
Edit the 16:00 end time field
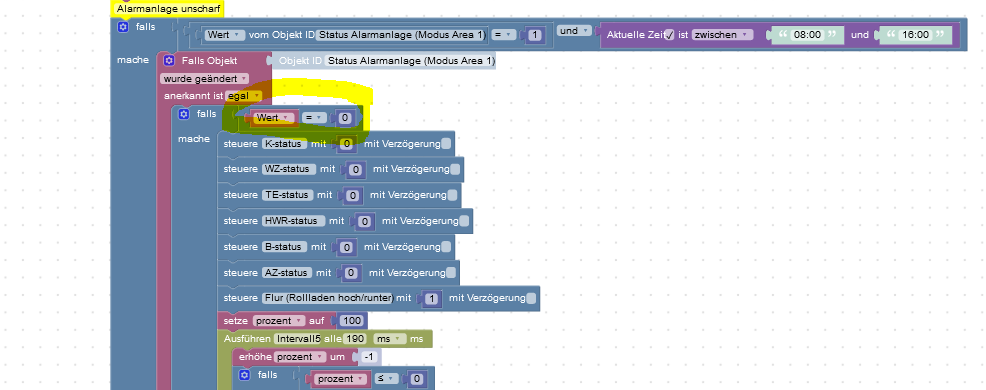point(916,35)
